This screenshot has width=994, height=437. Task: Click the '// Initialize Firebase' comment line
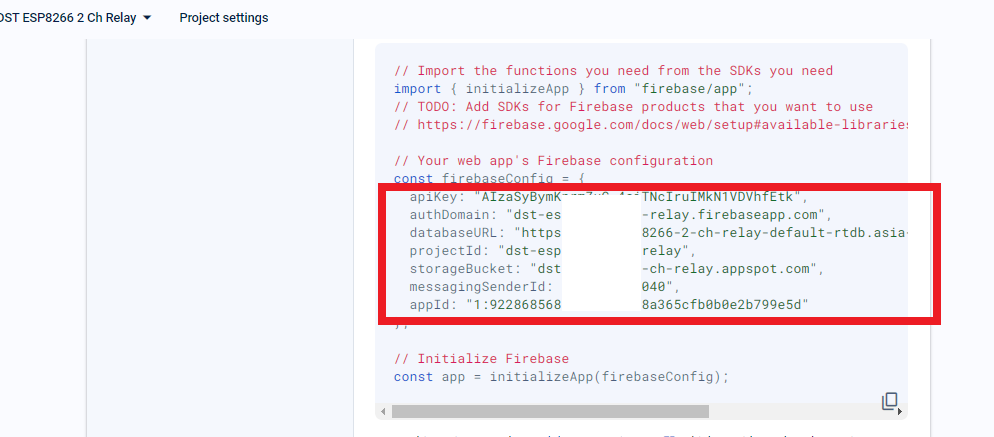click(481, 359)
